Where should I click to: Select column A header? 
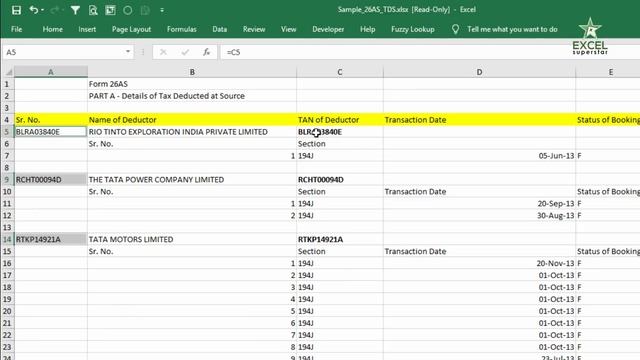51,72
